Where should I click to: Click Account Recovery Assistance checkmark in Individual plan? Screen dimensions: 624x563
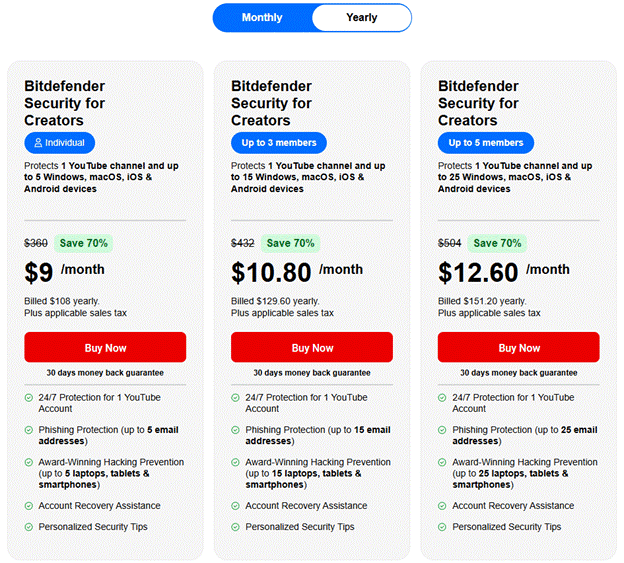click(29, 506)
